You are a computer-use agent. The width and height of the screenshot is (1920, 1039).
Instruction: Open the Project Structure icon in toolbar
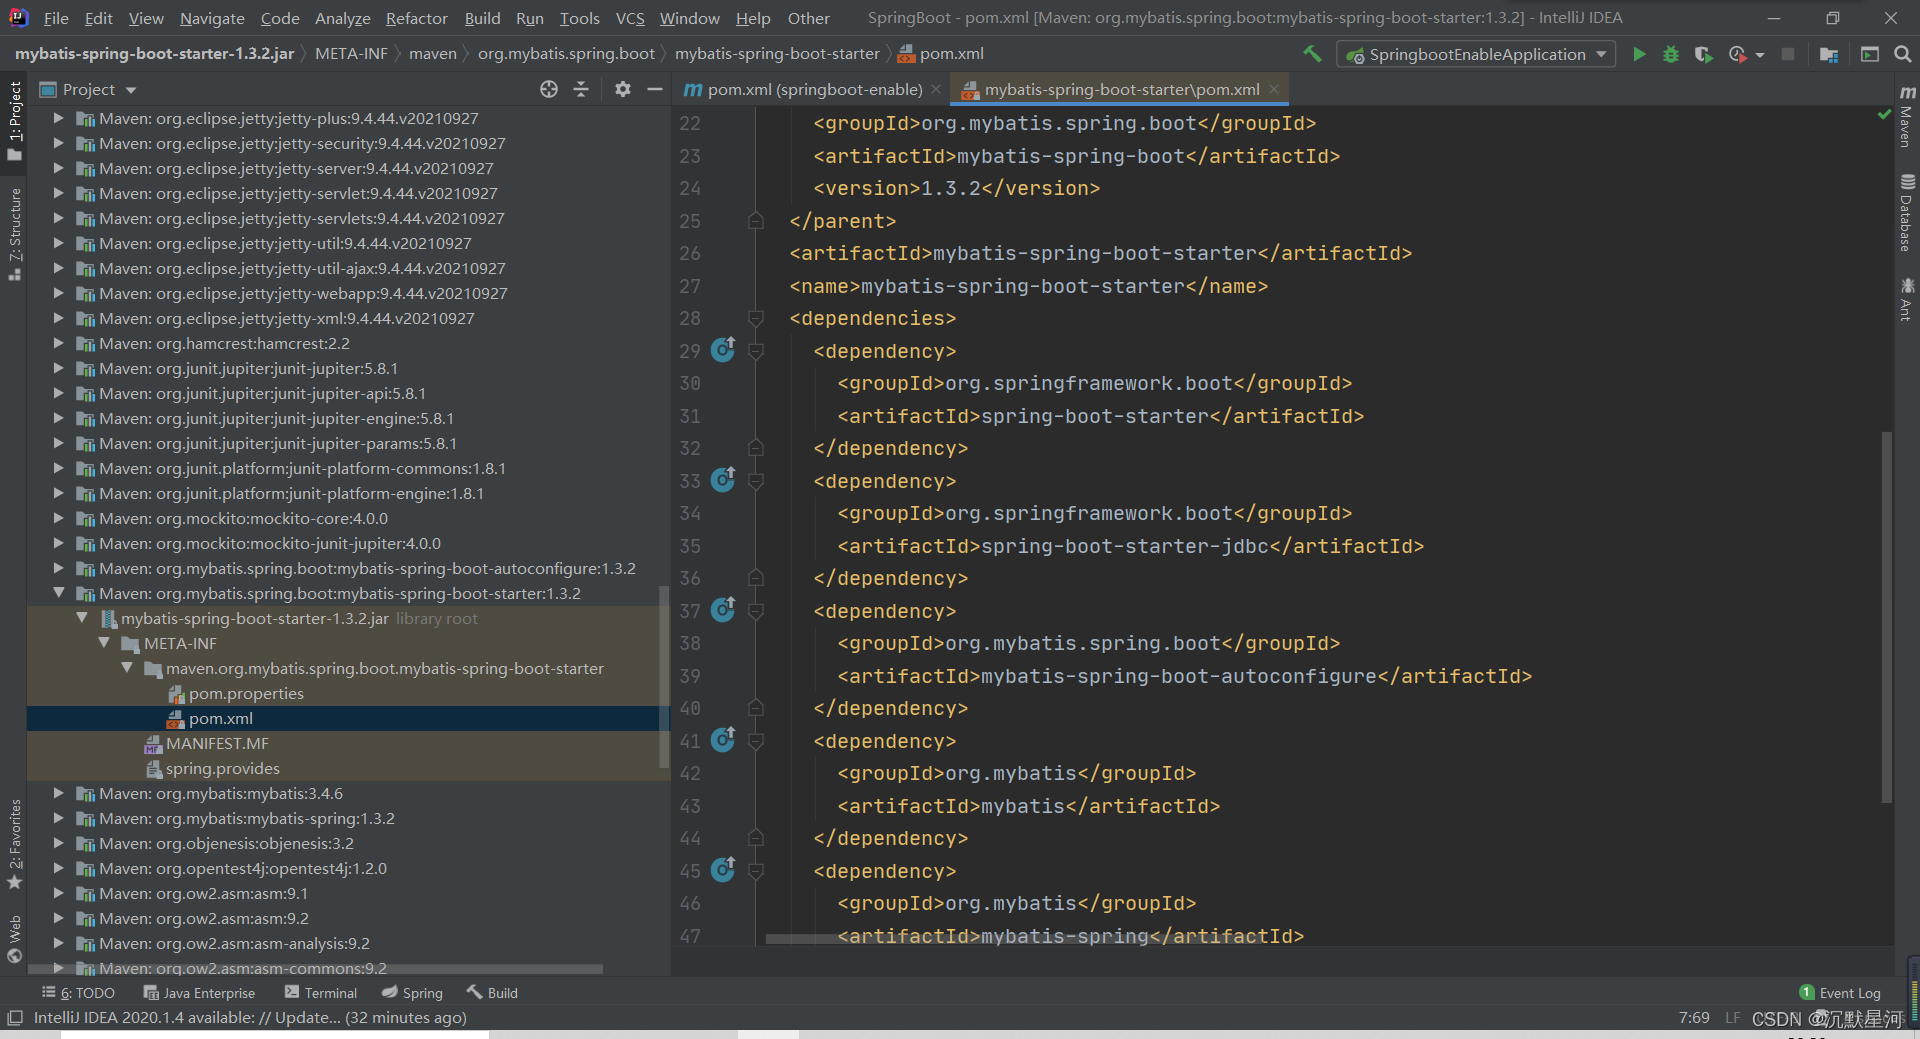click(1829, 54)
